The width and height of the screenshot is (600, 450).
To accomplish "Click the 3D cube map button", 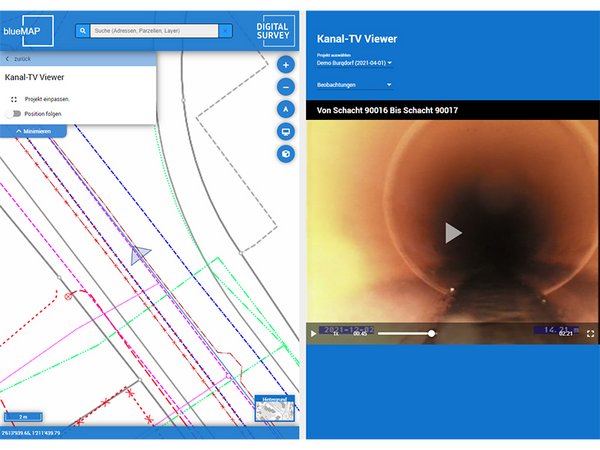I will [x=286, y=154].
